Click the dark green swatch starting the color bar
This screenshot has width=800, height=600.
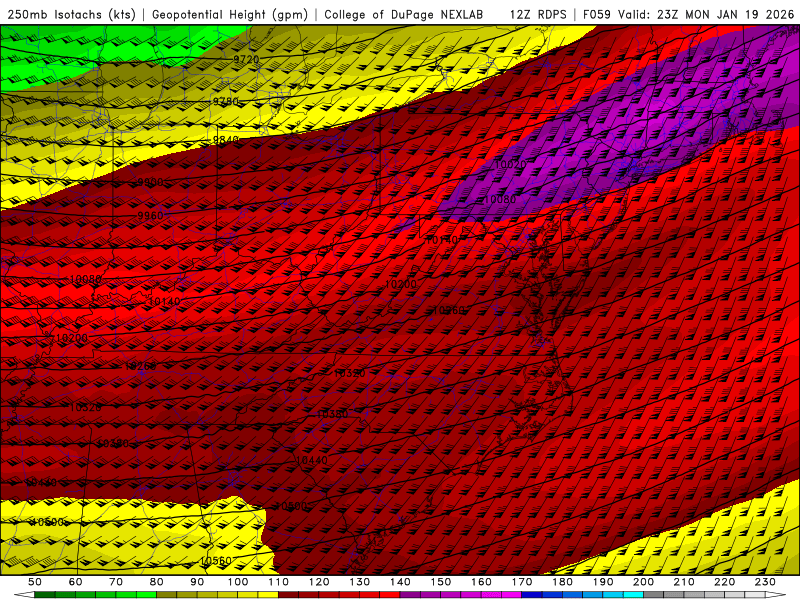[x=44, y=595]
